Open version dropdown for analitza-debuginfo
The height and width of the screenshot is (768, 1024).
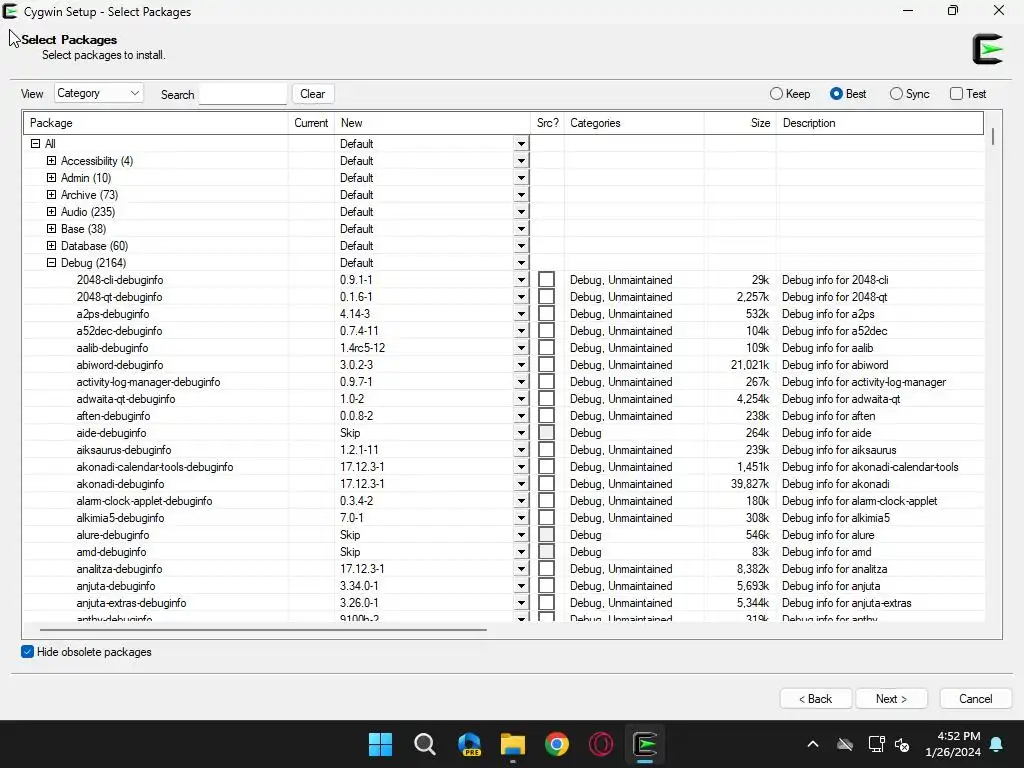[521, 568]
